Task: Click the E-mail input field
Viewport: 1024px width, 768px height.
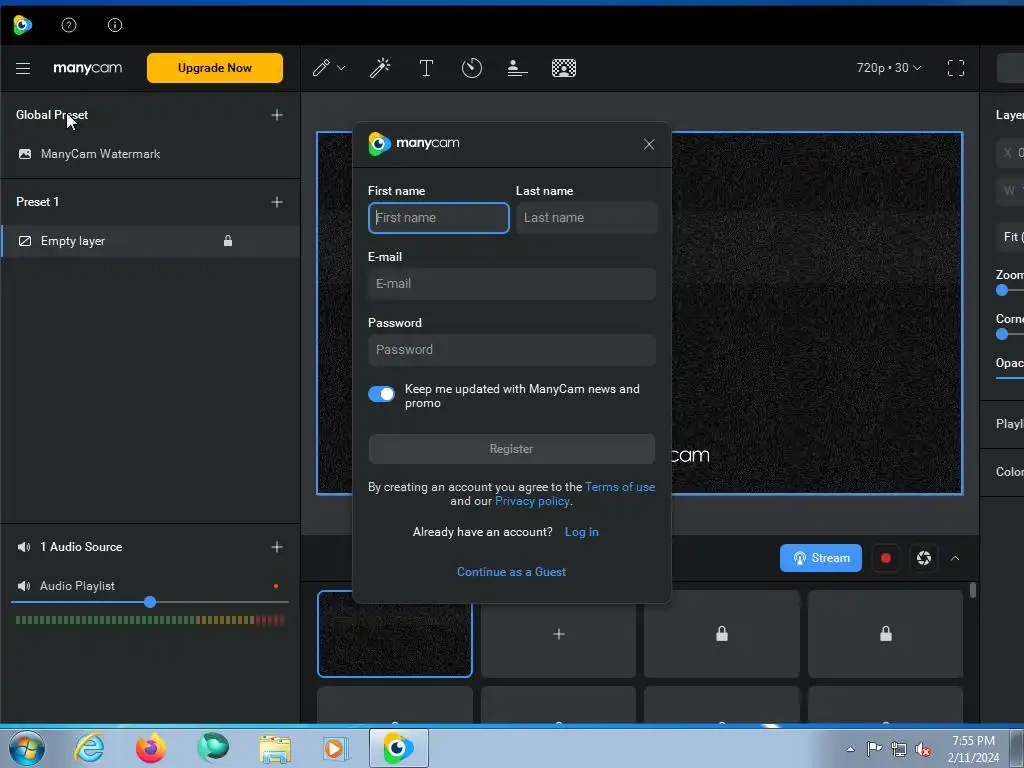Action: 512,284
